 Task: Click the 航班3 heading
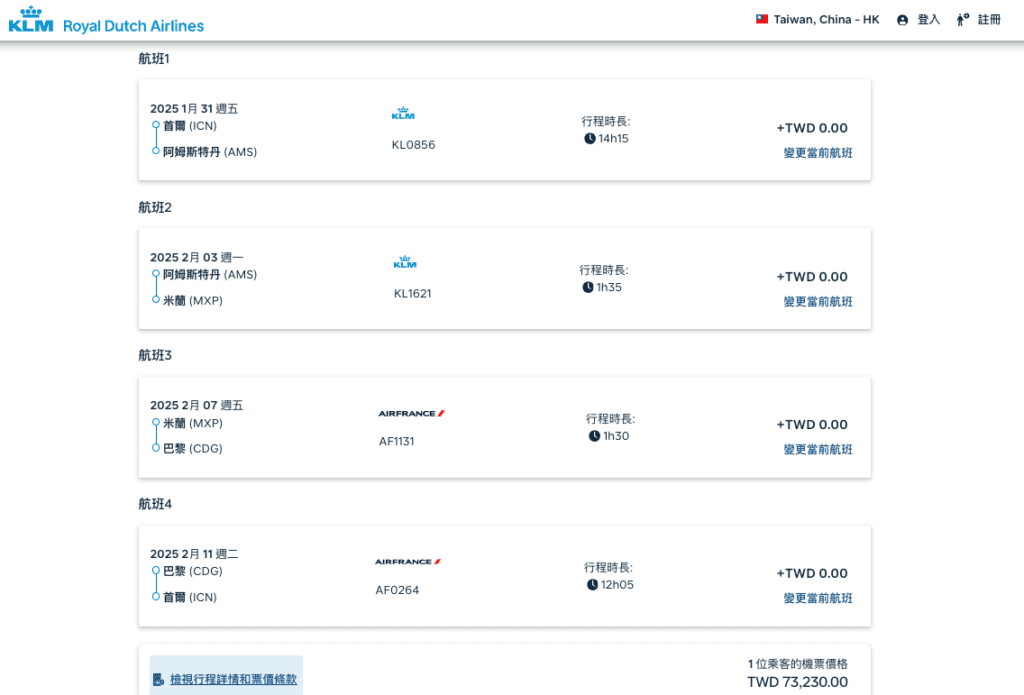pyautogui.click(x=155, y=355)
